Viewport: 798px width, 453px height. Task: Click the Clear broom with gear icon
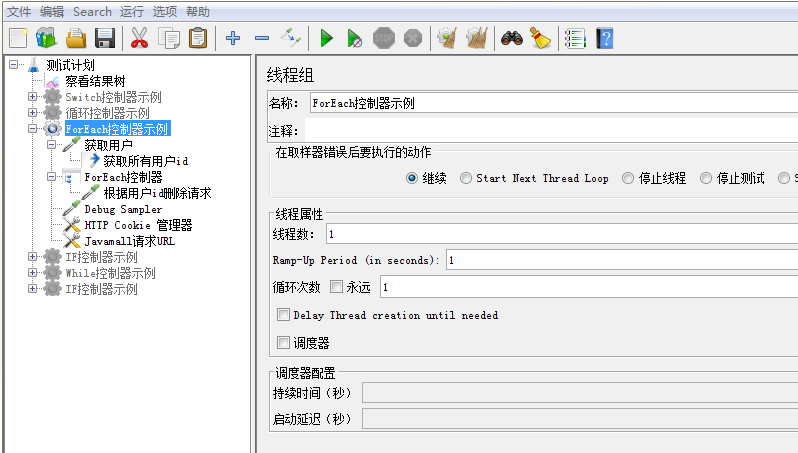[x=447, y=38]
